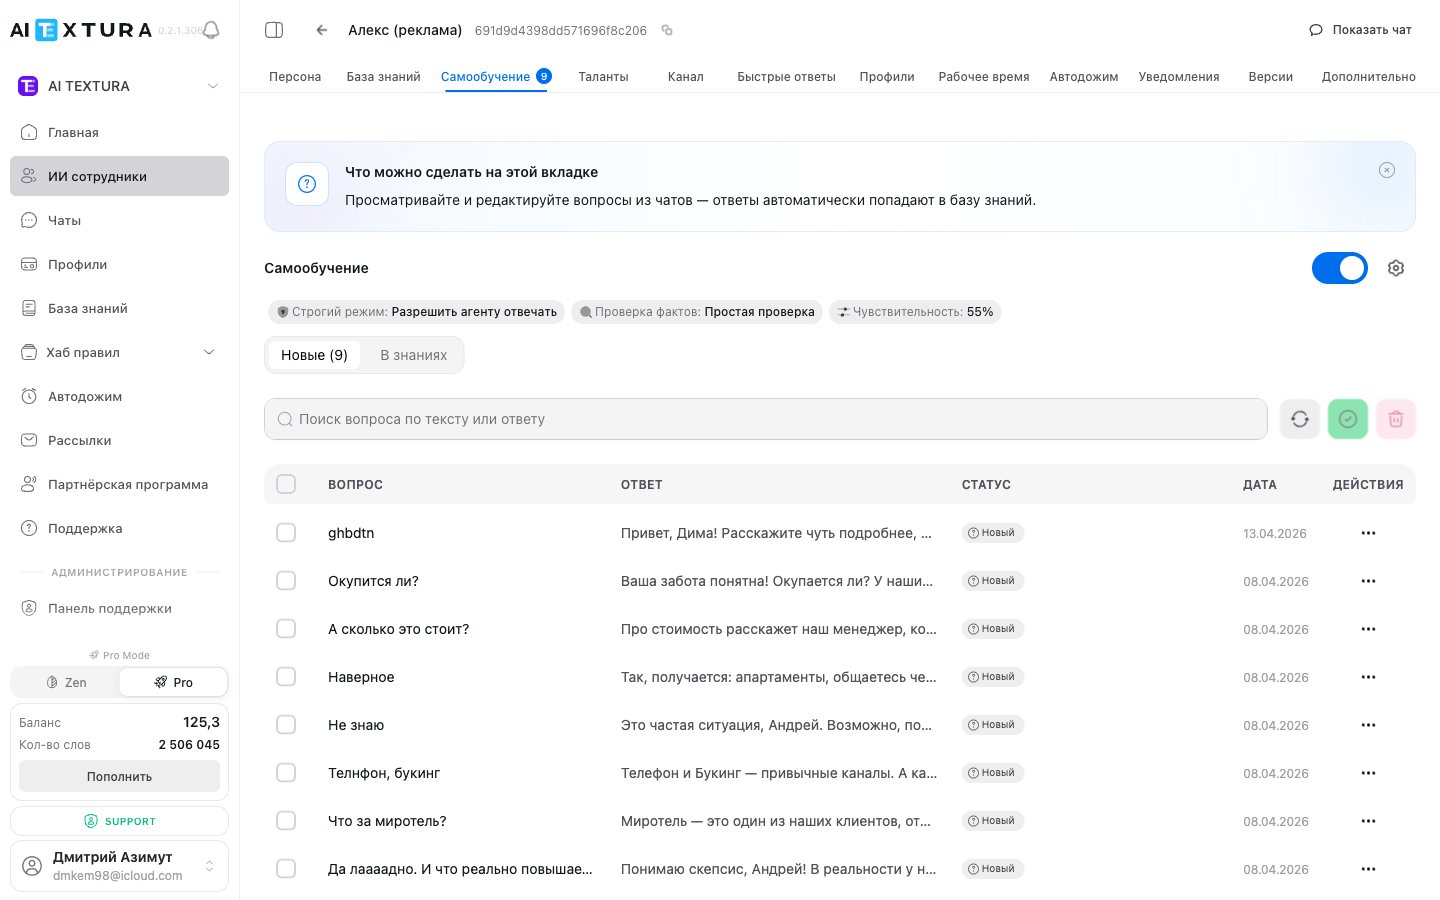Open База знаний in the sidebar
This screenshot has width=1440, height=900.
point(119,308)
